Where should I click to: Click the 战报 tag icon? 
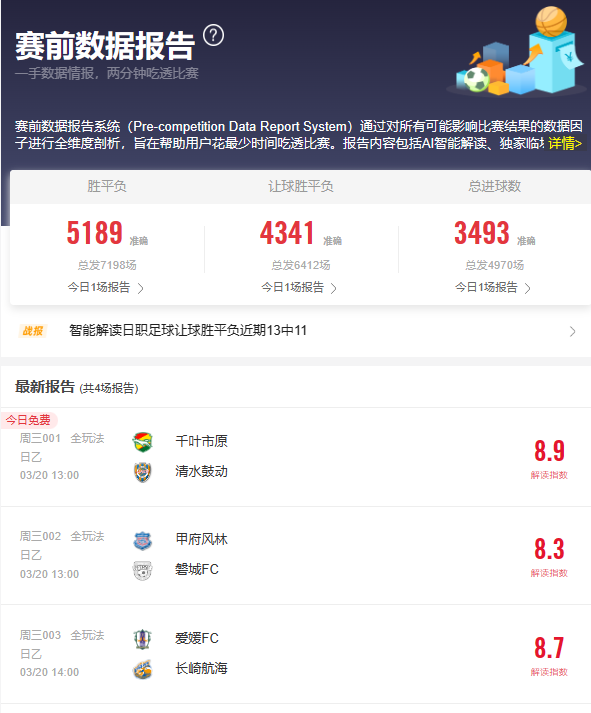(33, 331)
